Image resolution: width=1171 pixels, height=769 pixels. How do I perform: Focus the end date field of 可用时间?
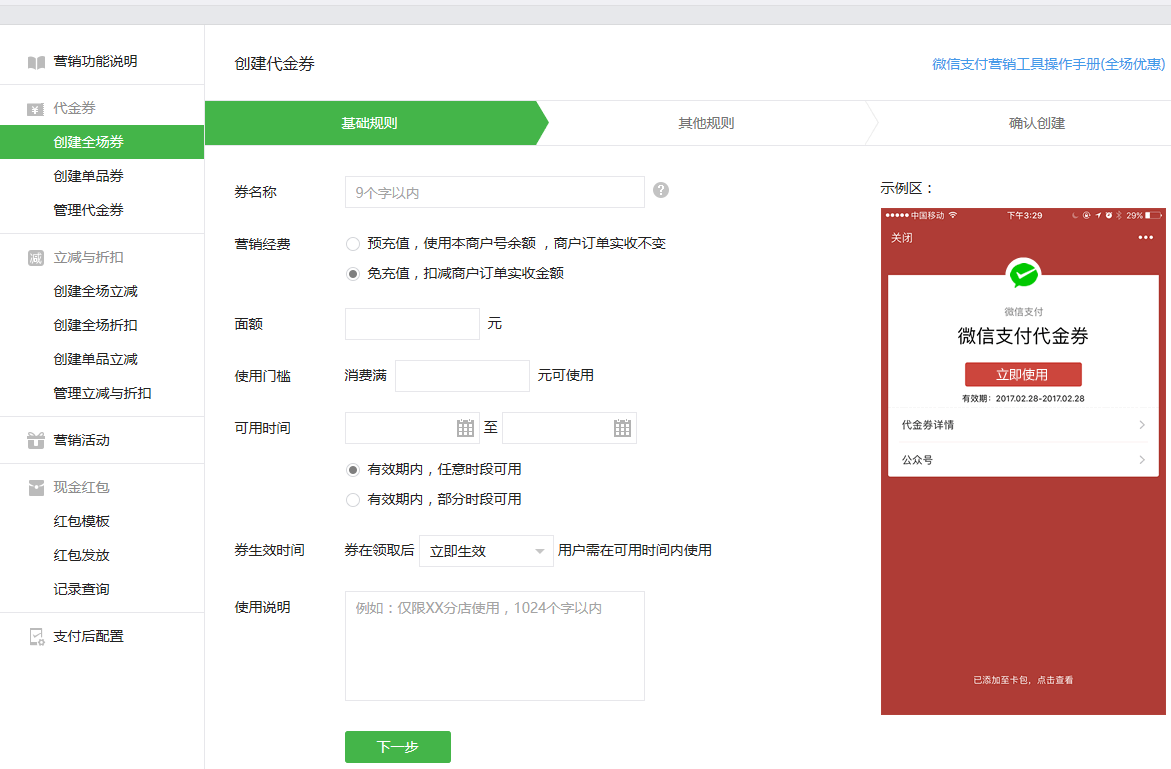click(x=569, y=428)
